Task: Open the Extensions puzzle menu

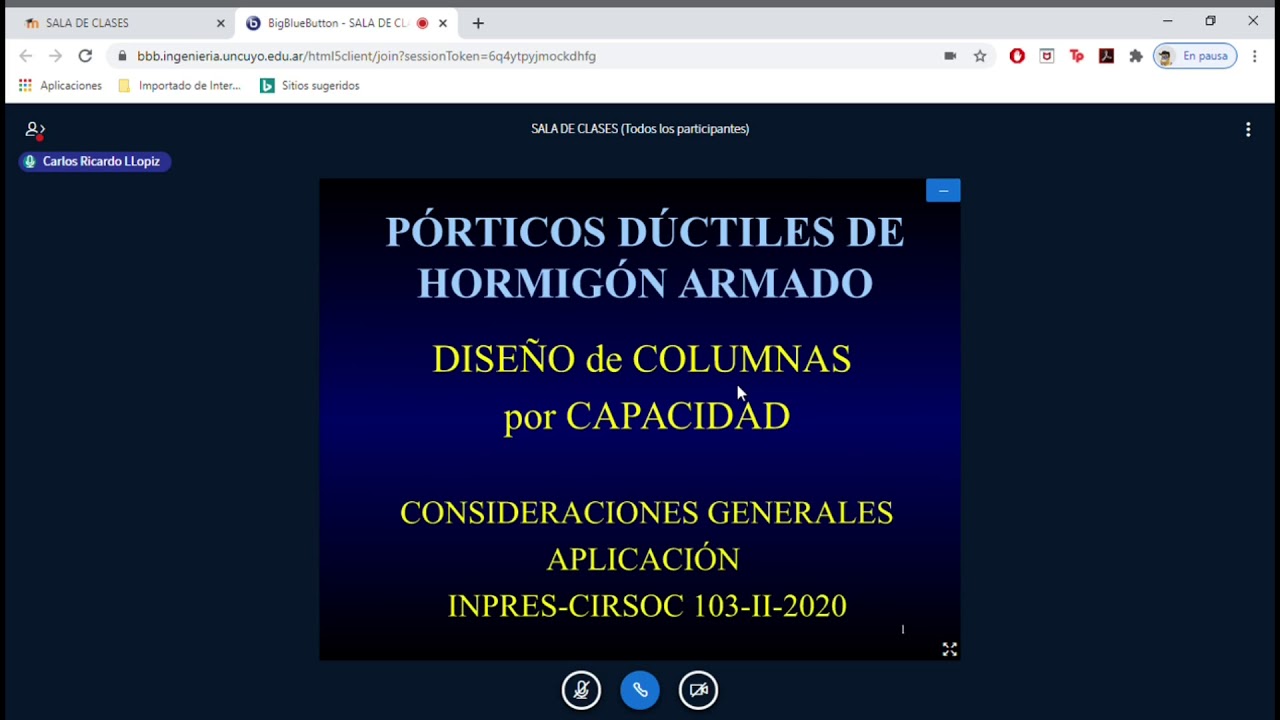Action: (x=1136, y=56)
